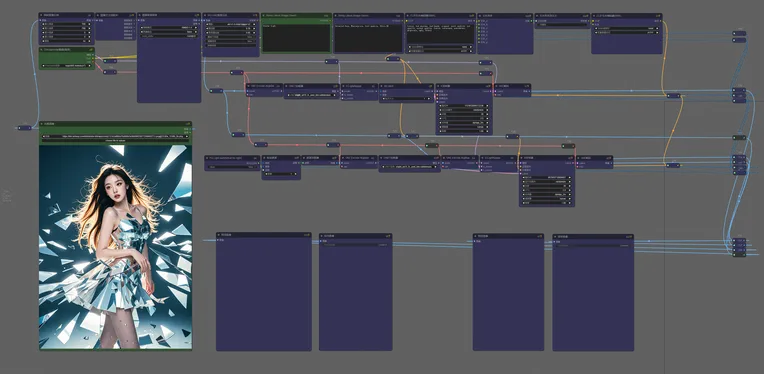
Task: Click the text area inside the green prompt node
Action: [x=296, y=37]
